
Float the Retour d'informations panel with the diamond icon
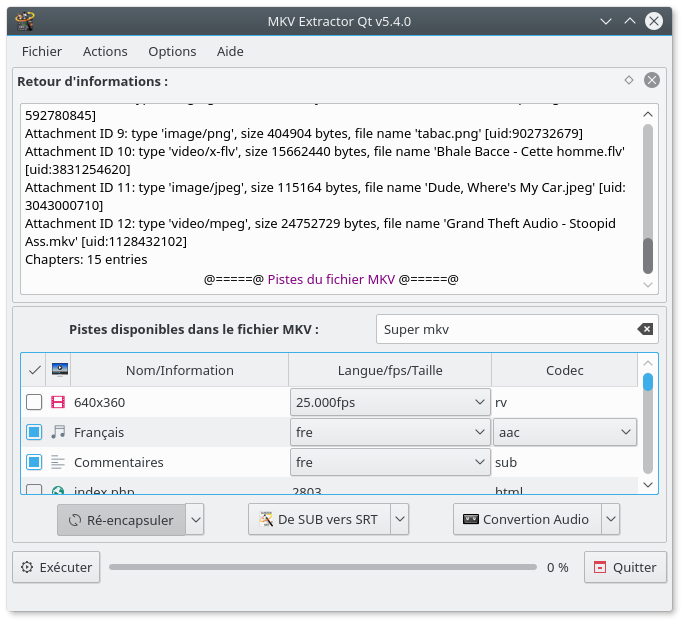tap(629, 80)
